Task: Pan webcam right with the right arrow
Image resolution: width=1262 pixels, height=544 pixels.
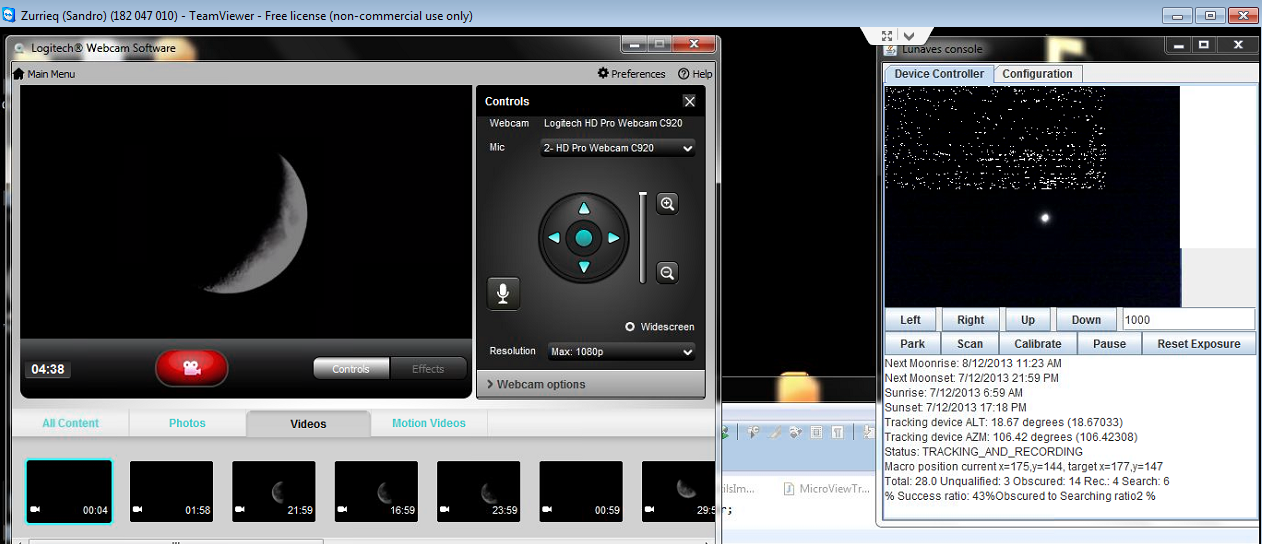Action: (x=614, y=238)
